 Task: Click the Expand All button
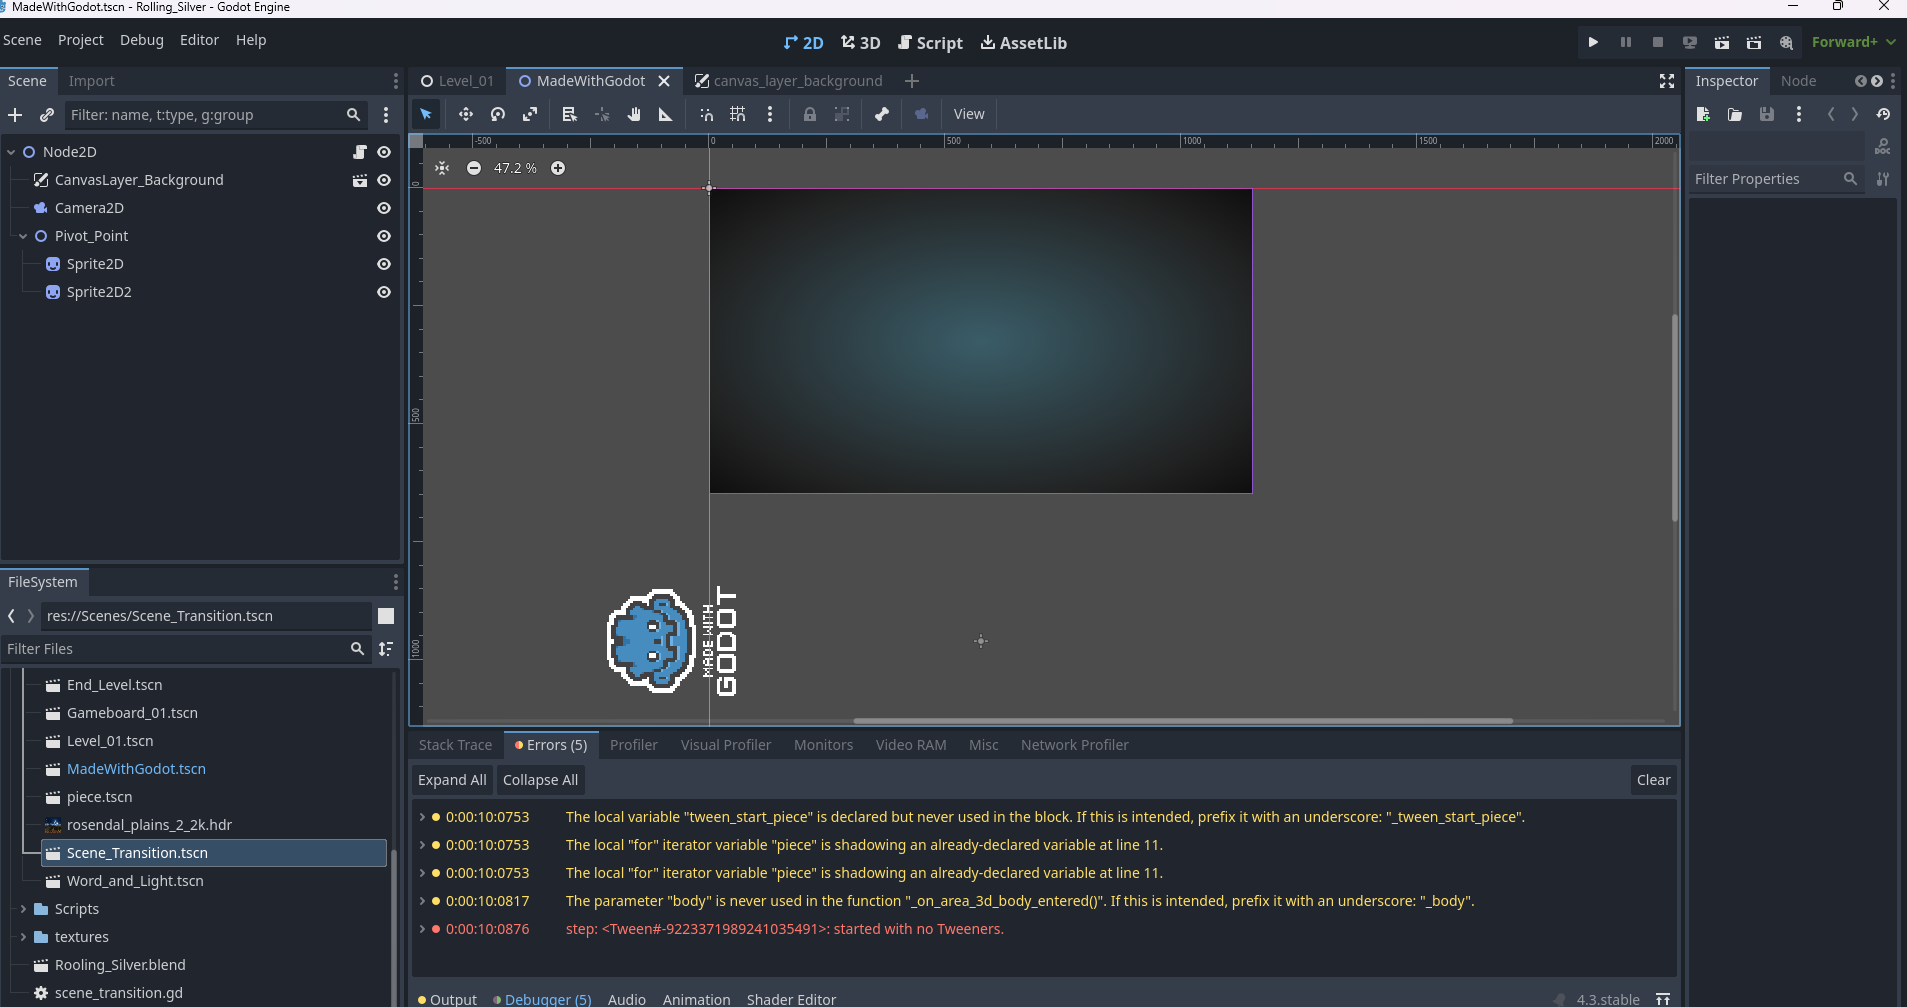[452, 780]
